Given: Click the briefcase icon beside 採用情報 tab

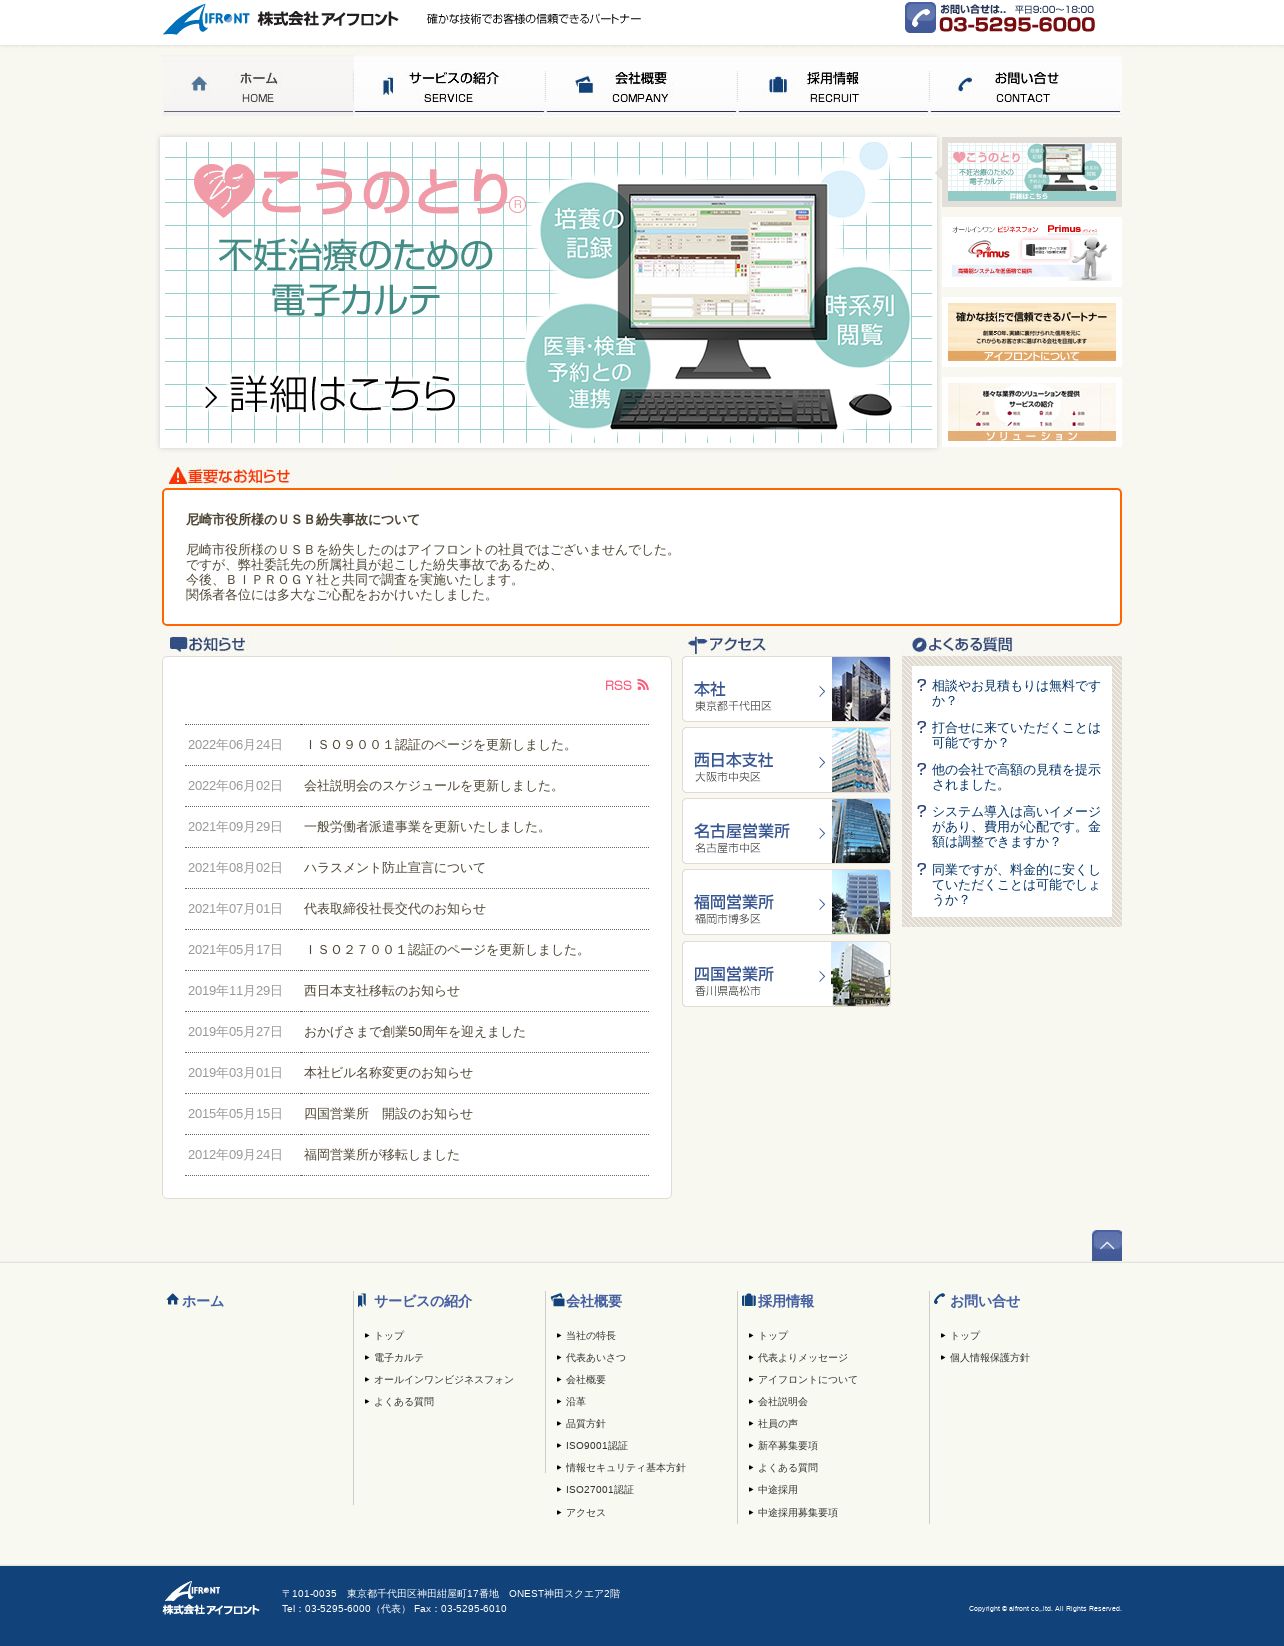Looking at the screenshot, I should tap(778, 85).
